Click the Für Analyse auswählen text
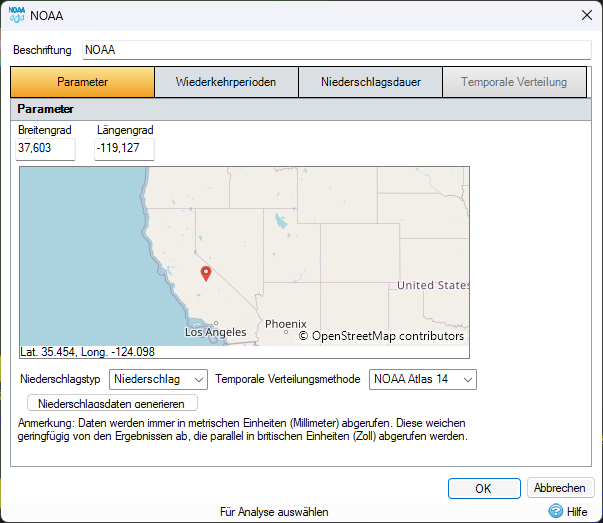603x523 pixels. click(274, 512)
